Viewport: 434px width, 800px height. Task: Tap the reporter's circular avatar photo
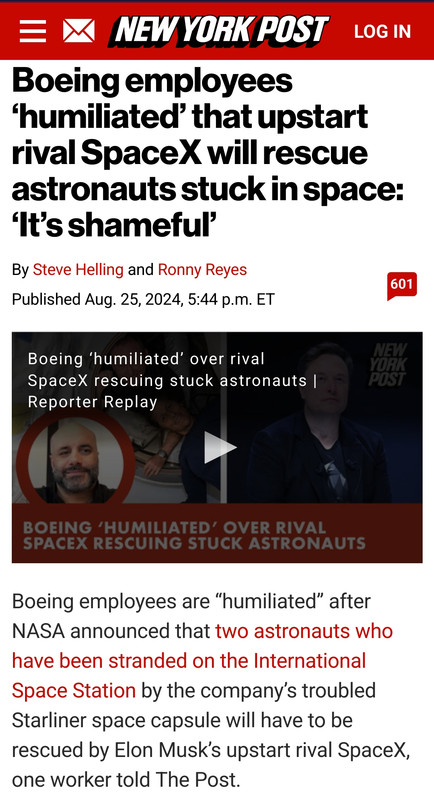pyautogui.click(x=76, y=458)
